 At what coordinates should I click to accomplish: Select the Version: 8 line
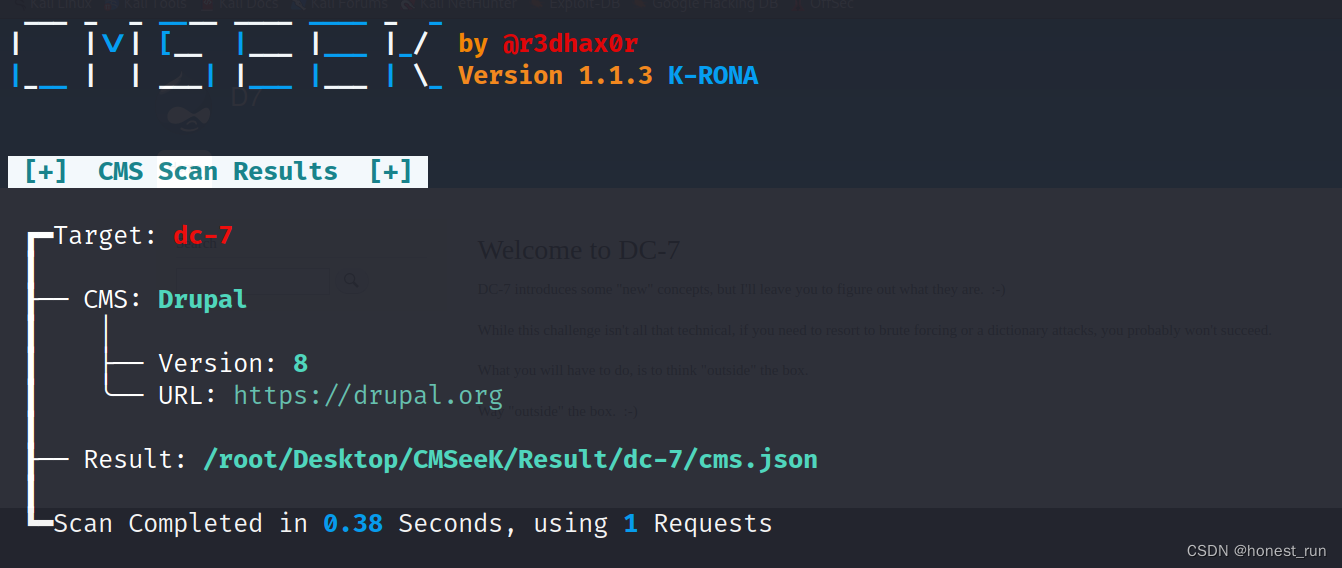pos(233,363)
